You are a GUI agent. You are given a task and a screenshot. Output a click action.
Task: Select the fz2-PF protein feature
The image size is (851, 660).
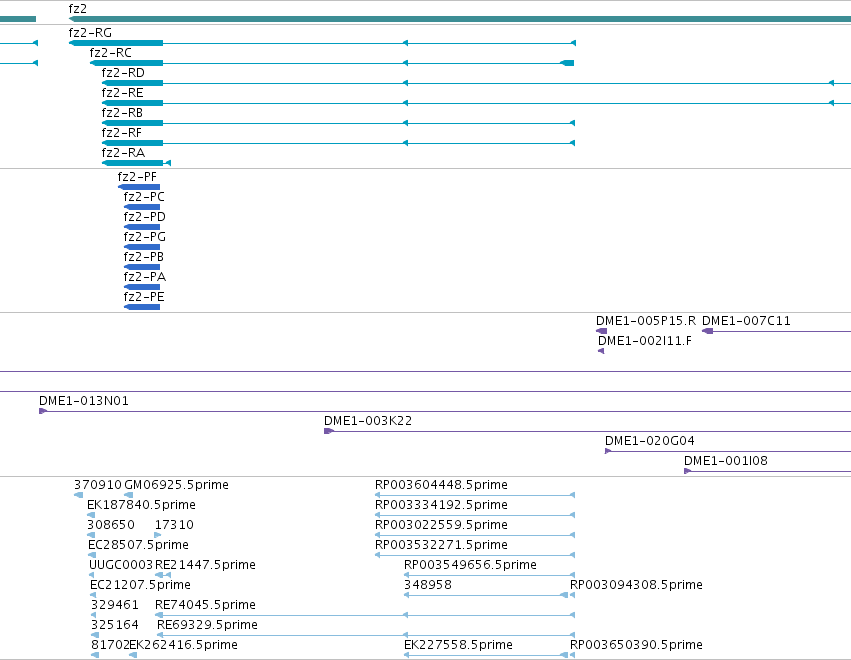(x=139, y=187)
